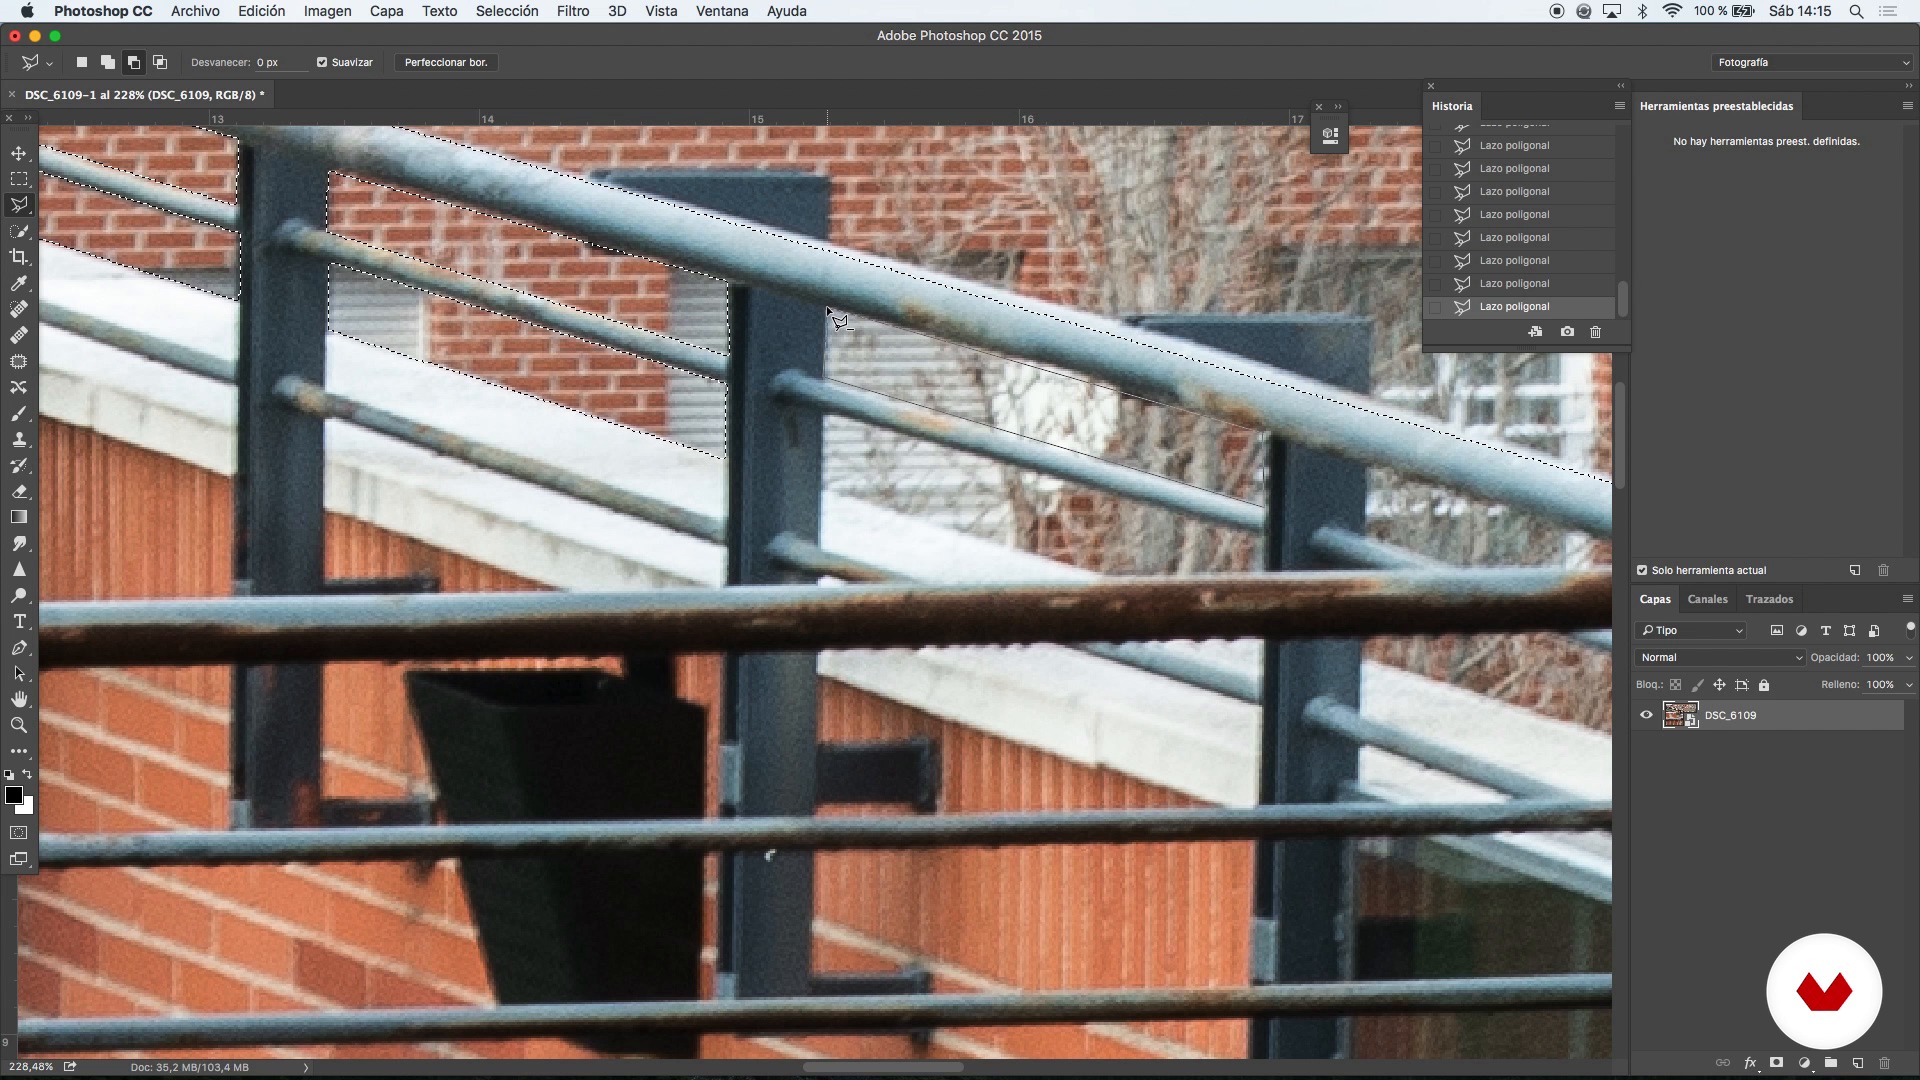1920x1080 pixels.
Task: Select the Hand tool
Action: 19,699
